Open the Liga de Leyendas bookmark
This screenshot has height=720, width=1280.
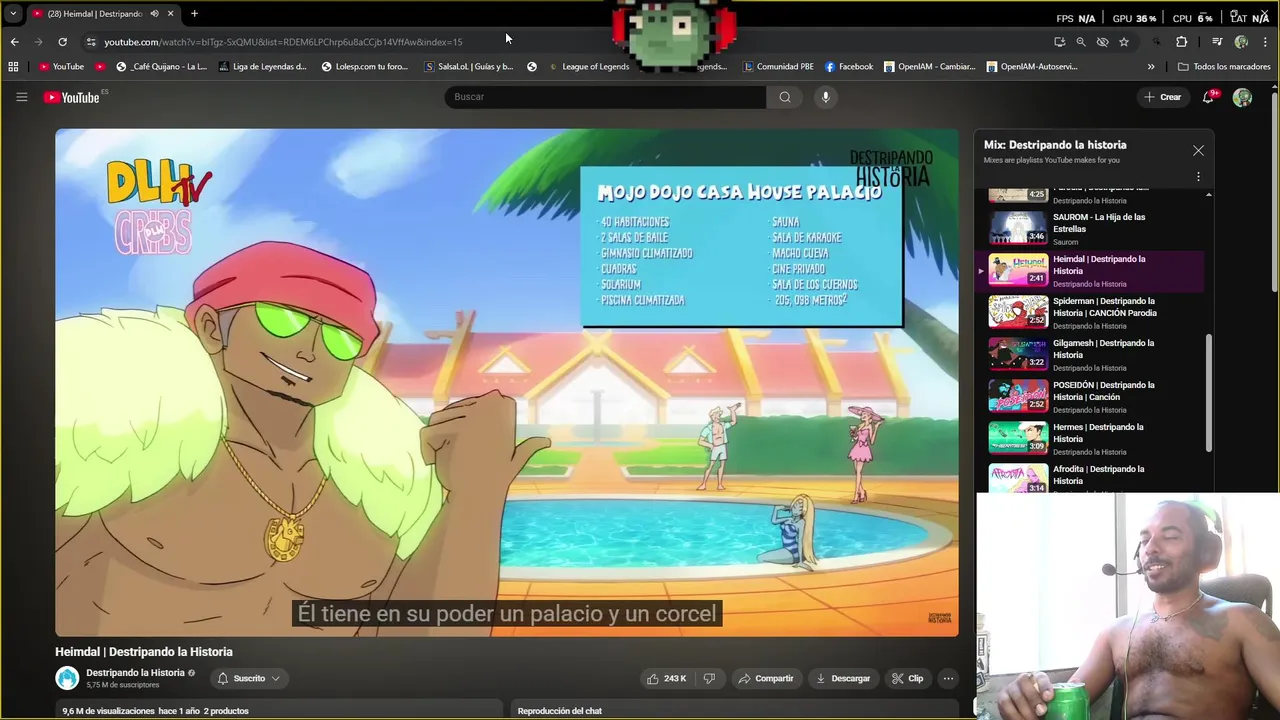click(263, 67)
